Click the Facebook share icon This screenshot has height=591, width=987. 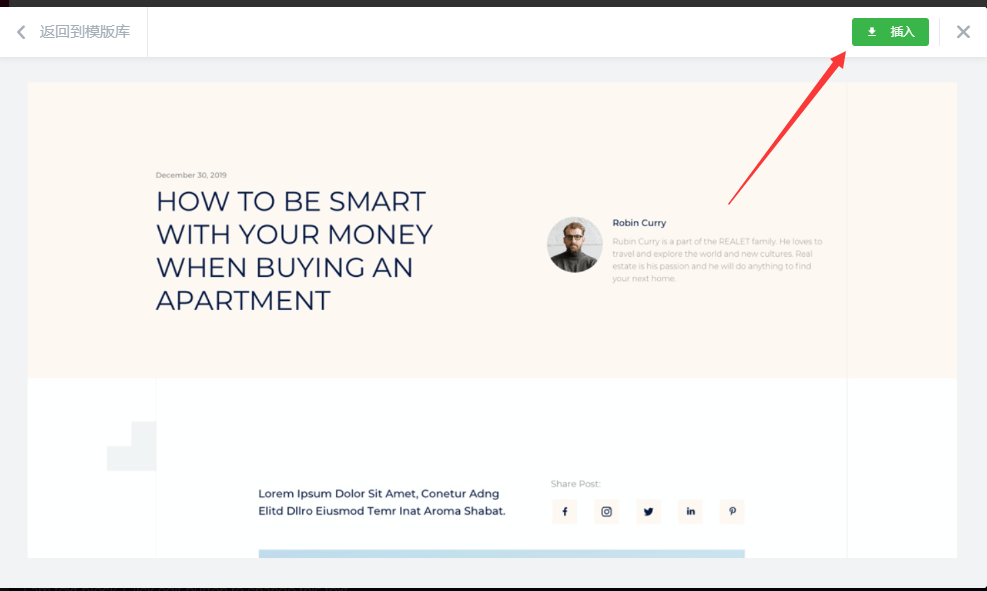pyautogui.click(x=564, y=512)
